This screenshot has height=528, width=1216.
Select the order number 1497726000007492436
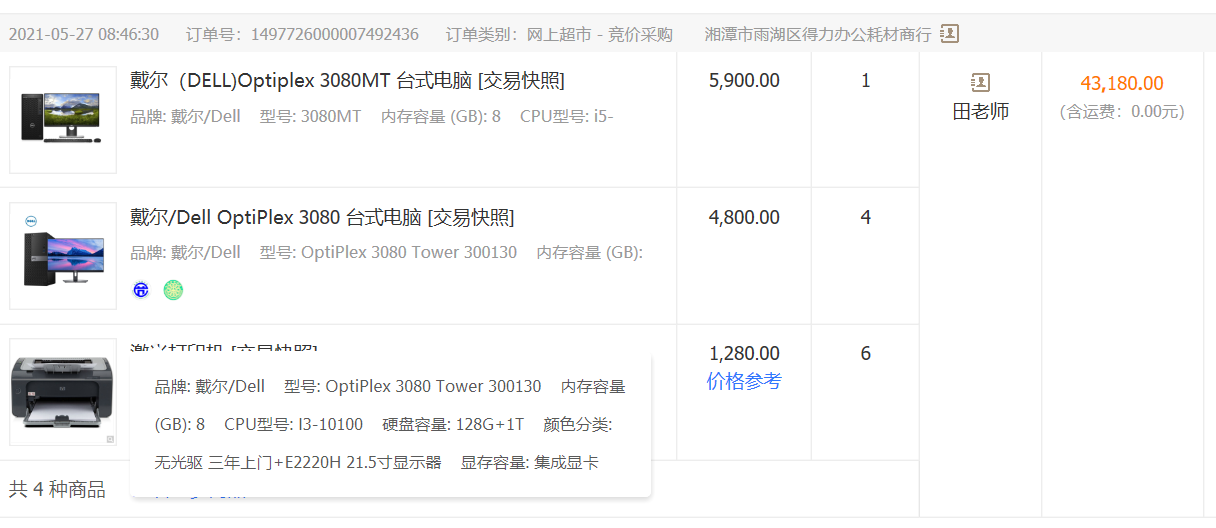tap(335, 34)
